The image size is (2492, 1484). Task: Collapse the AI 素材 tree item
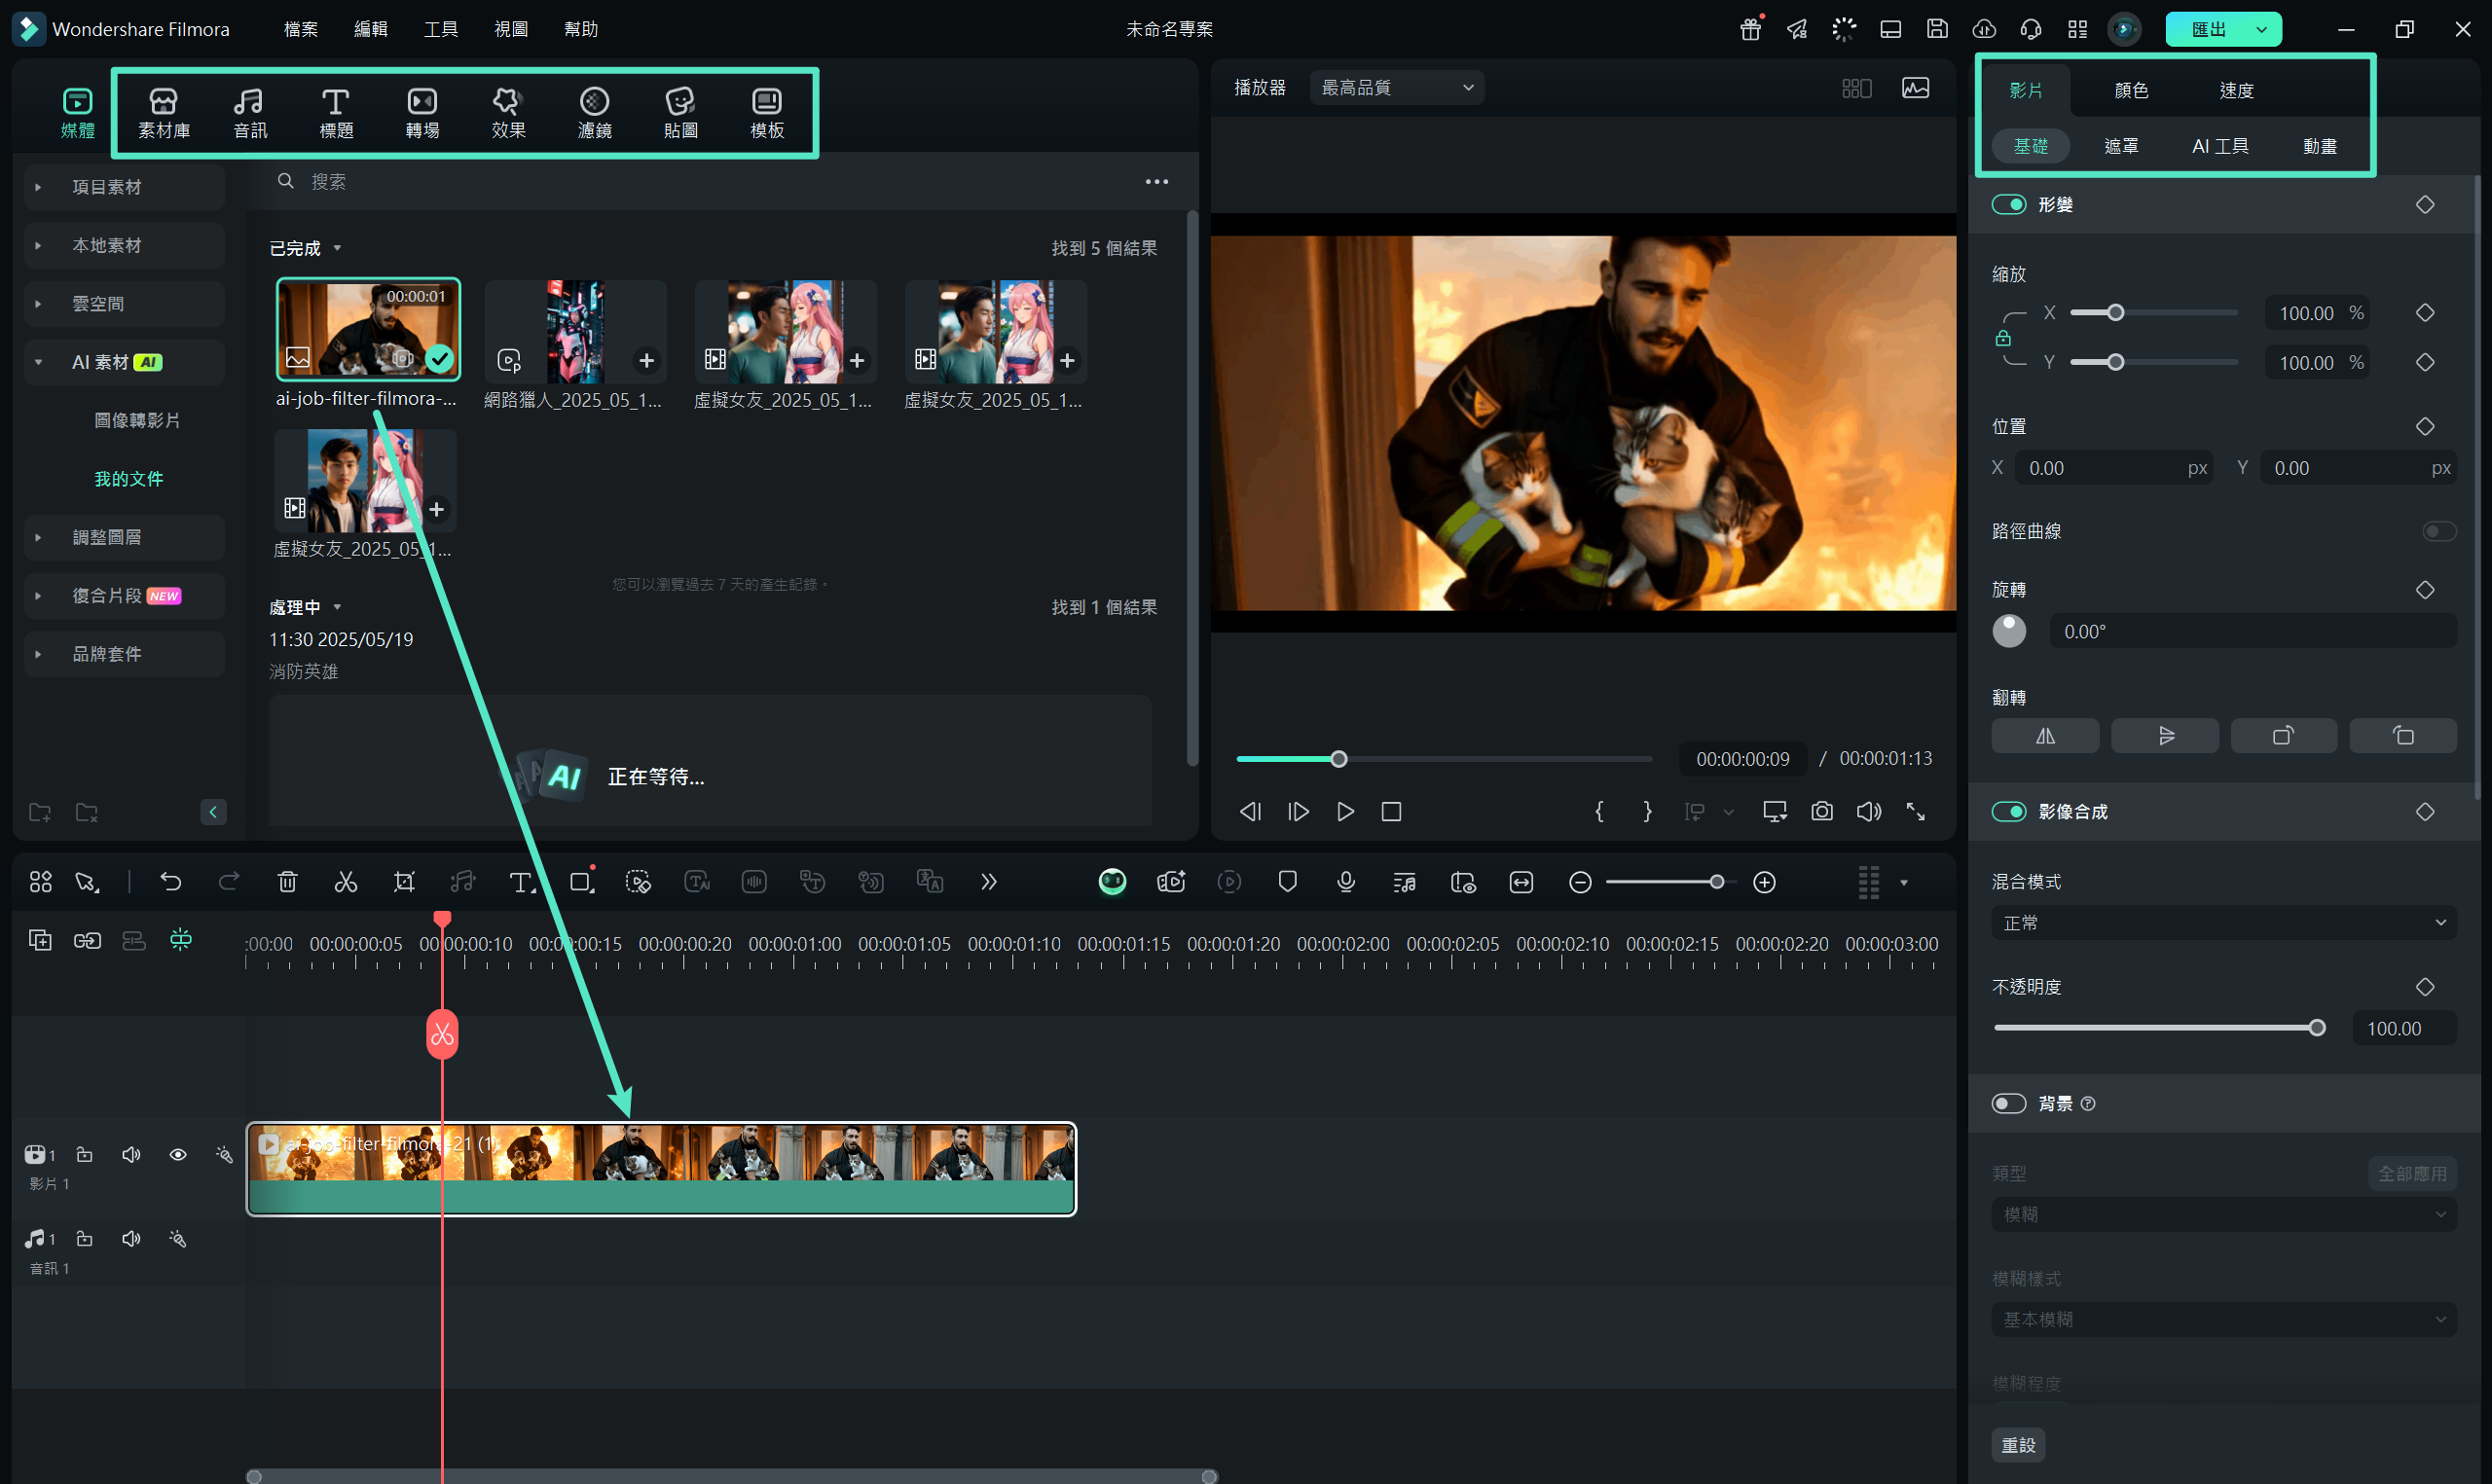click(x=38, y=362)
